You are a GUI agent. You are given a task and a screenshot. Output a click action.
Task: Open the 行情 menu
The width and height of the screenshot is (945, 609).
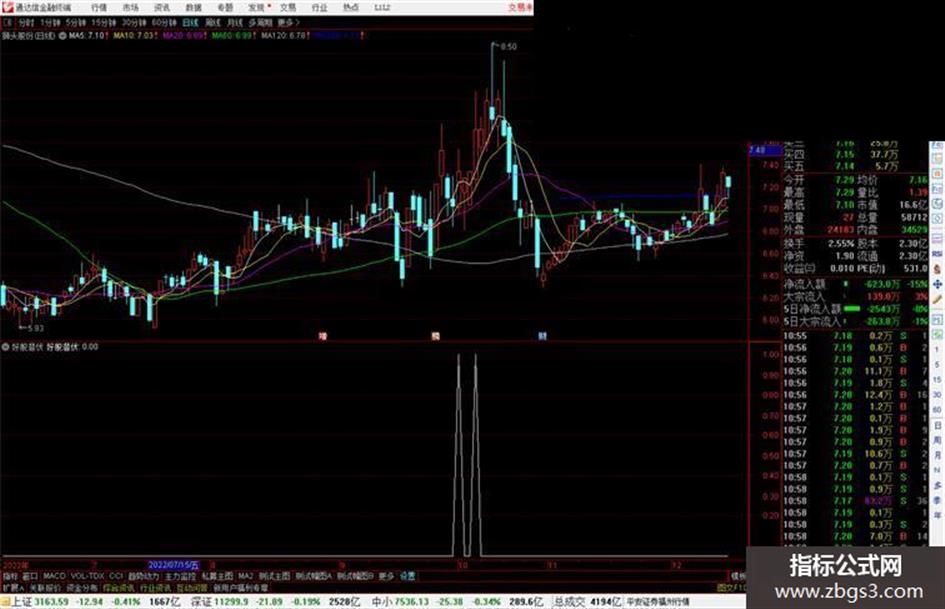[x=99, y=7]
